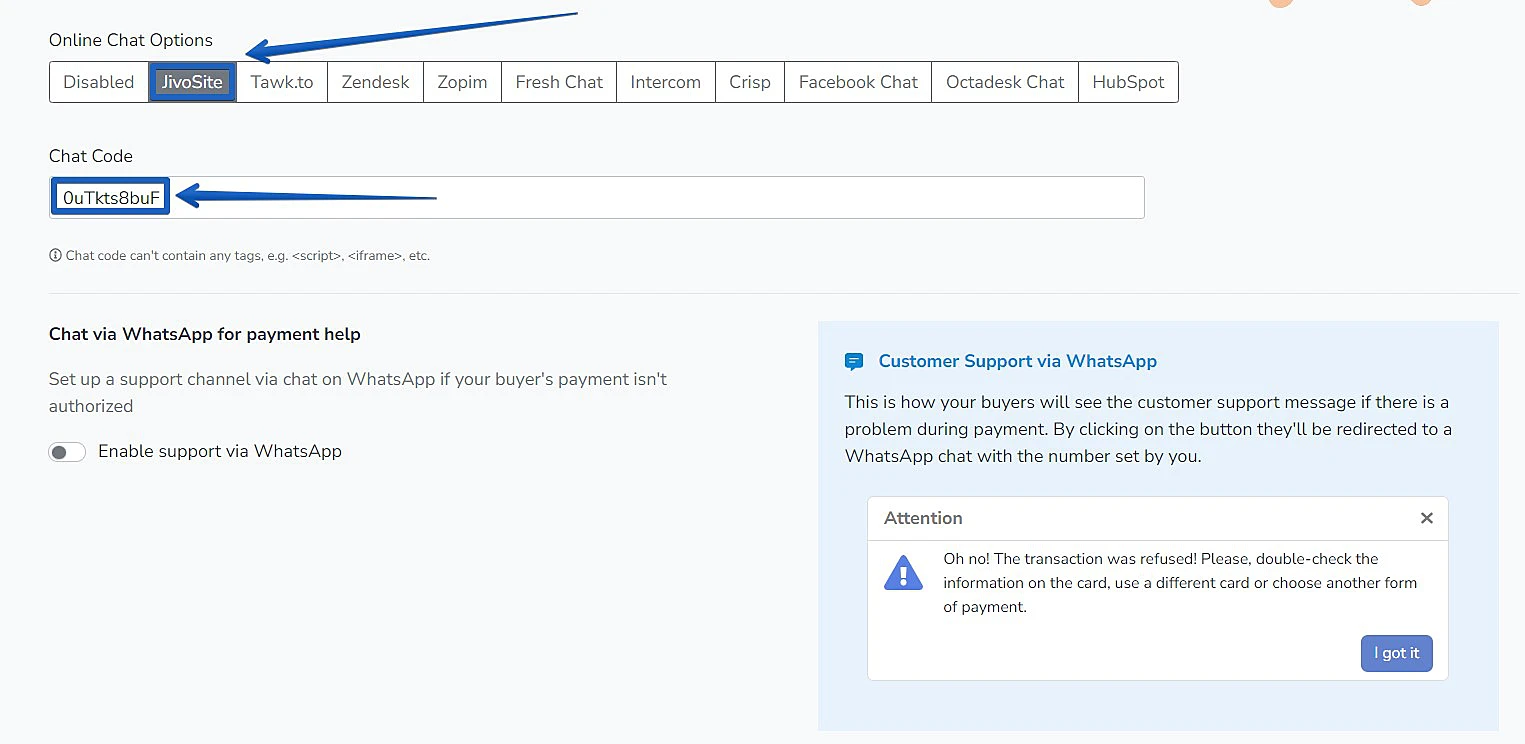Enable support via WhatsApp toggle
Viewport: 1525px width, 744px height.
(x=67, y=452)
